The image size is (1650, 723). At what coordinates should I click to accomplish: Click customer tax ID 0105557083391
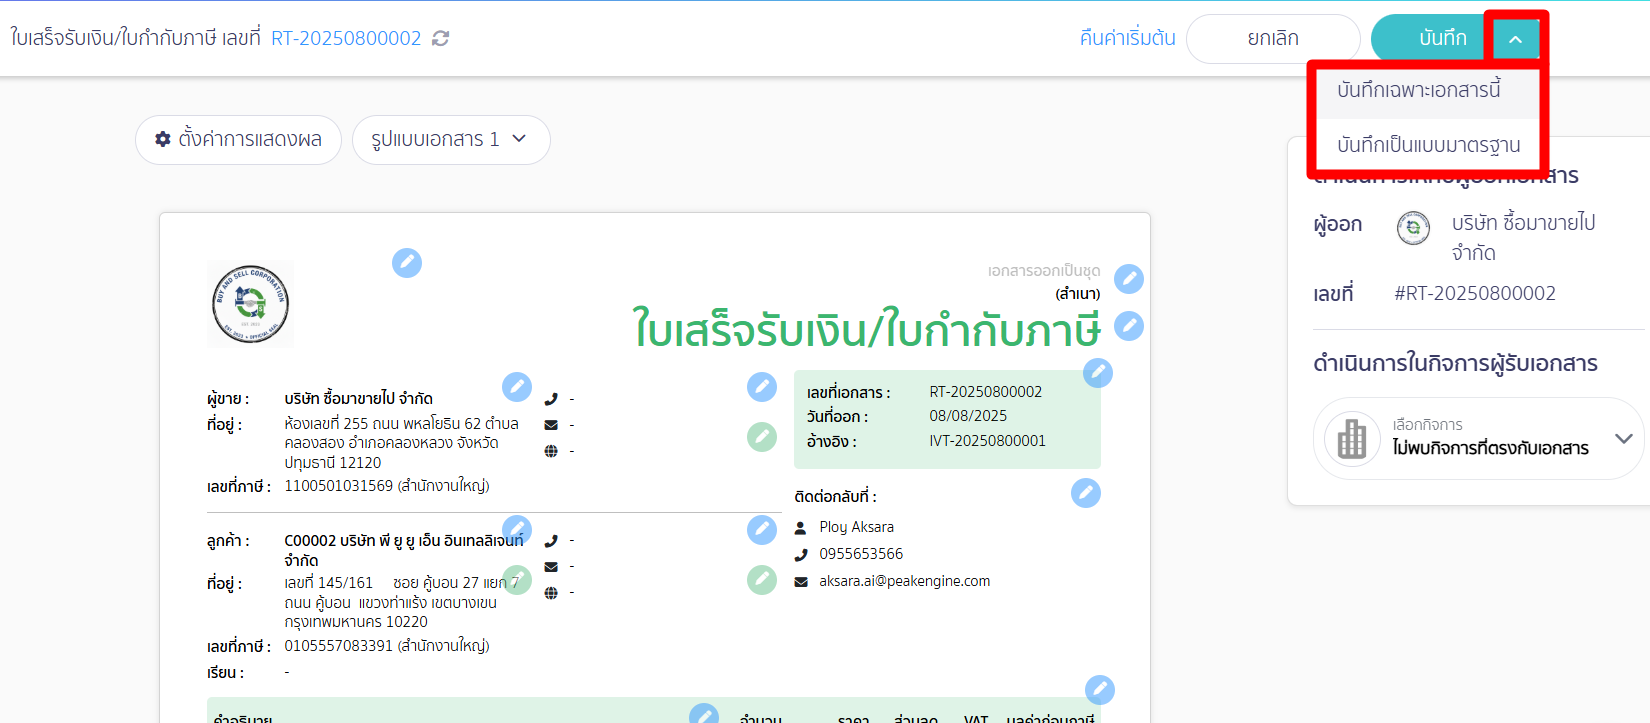339,646
